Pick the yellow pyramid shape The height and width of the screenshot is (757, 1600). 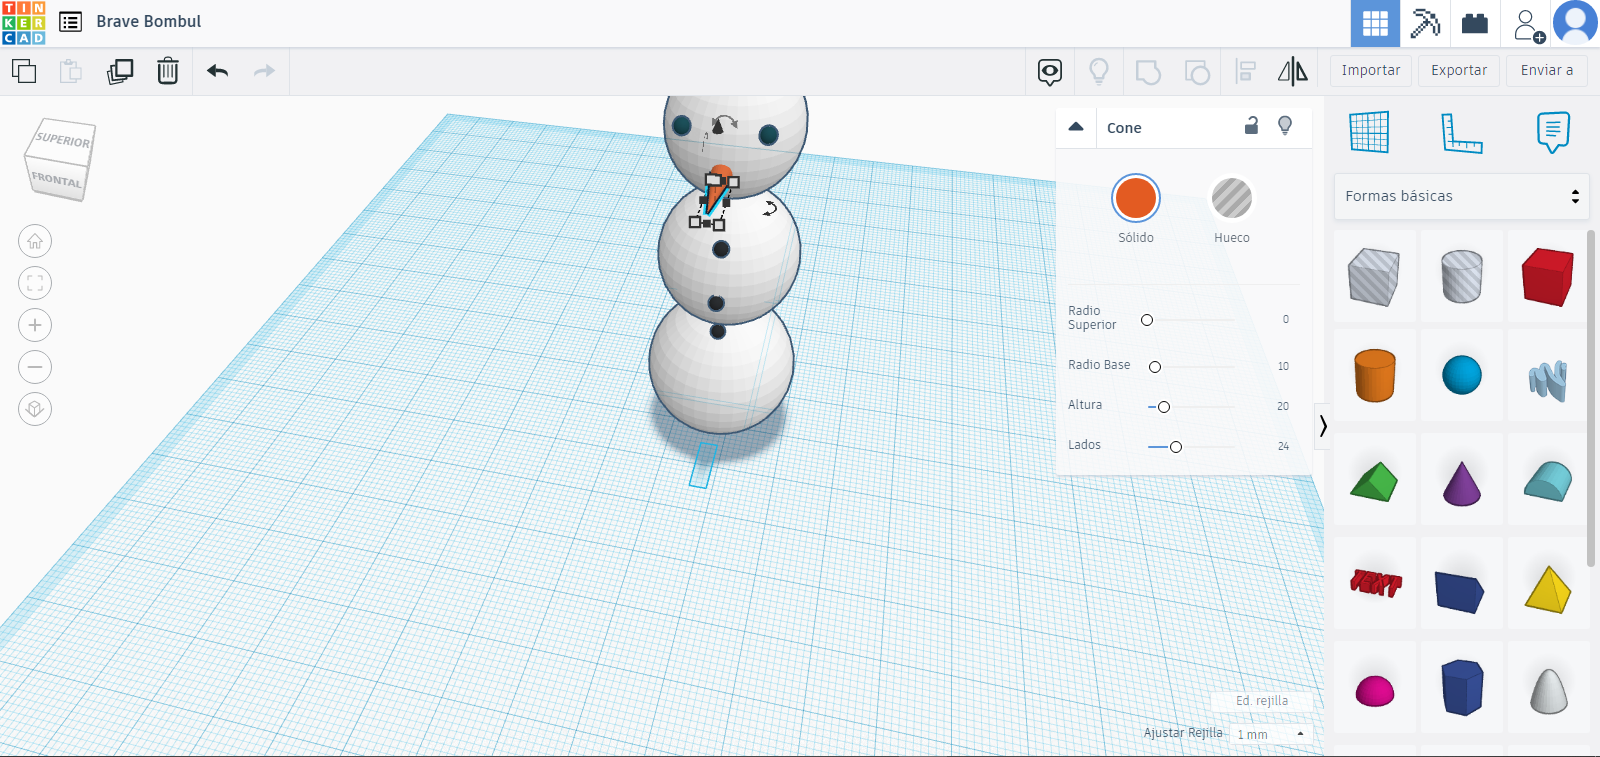tap(1548, 589)
